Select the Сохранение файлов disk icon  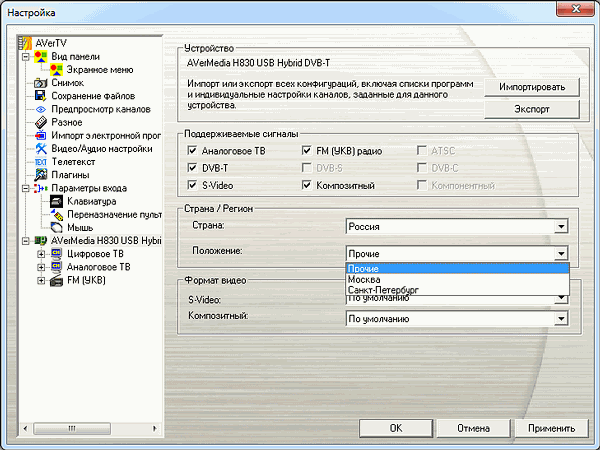coord(41,96)
